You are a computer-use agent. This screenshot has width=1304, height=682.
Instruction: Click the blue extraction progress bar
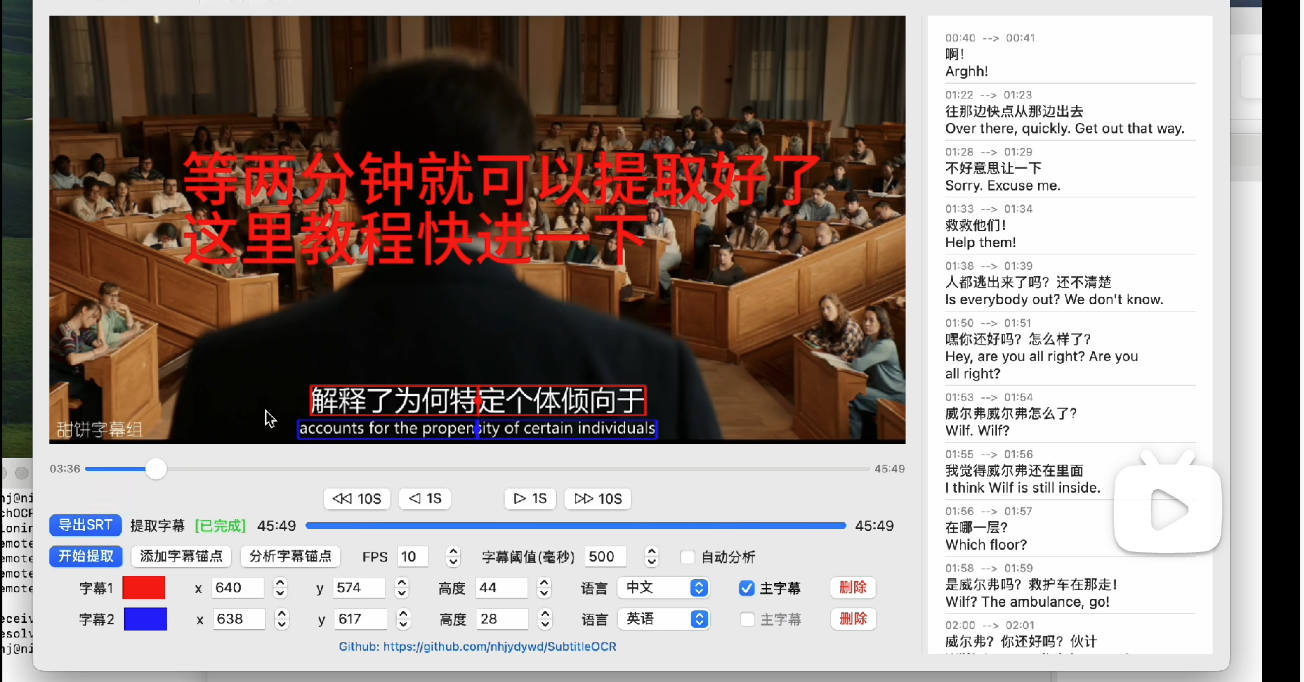click(x=576, y=525)
